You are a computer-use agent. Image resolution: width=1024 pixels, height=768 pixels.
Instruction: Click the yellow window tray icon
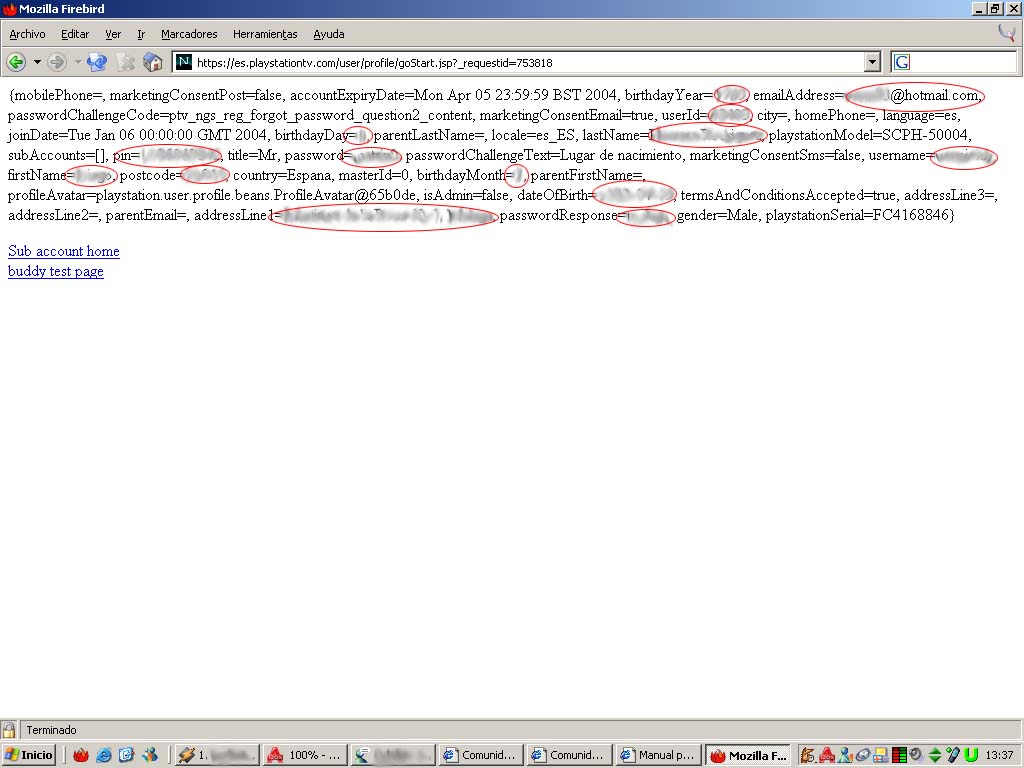click(881, 756)
